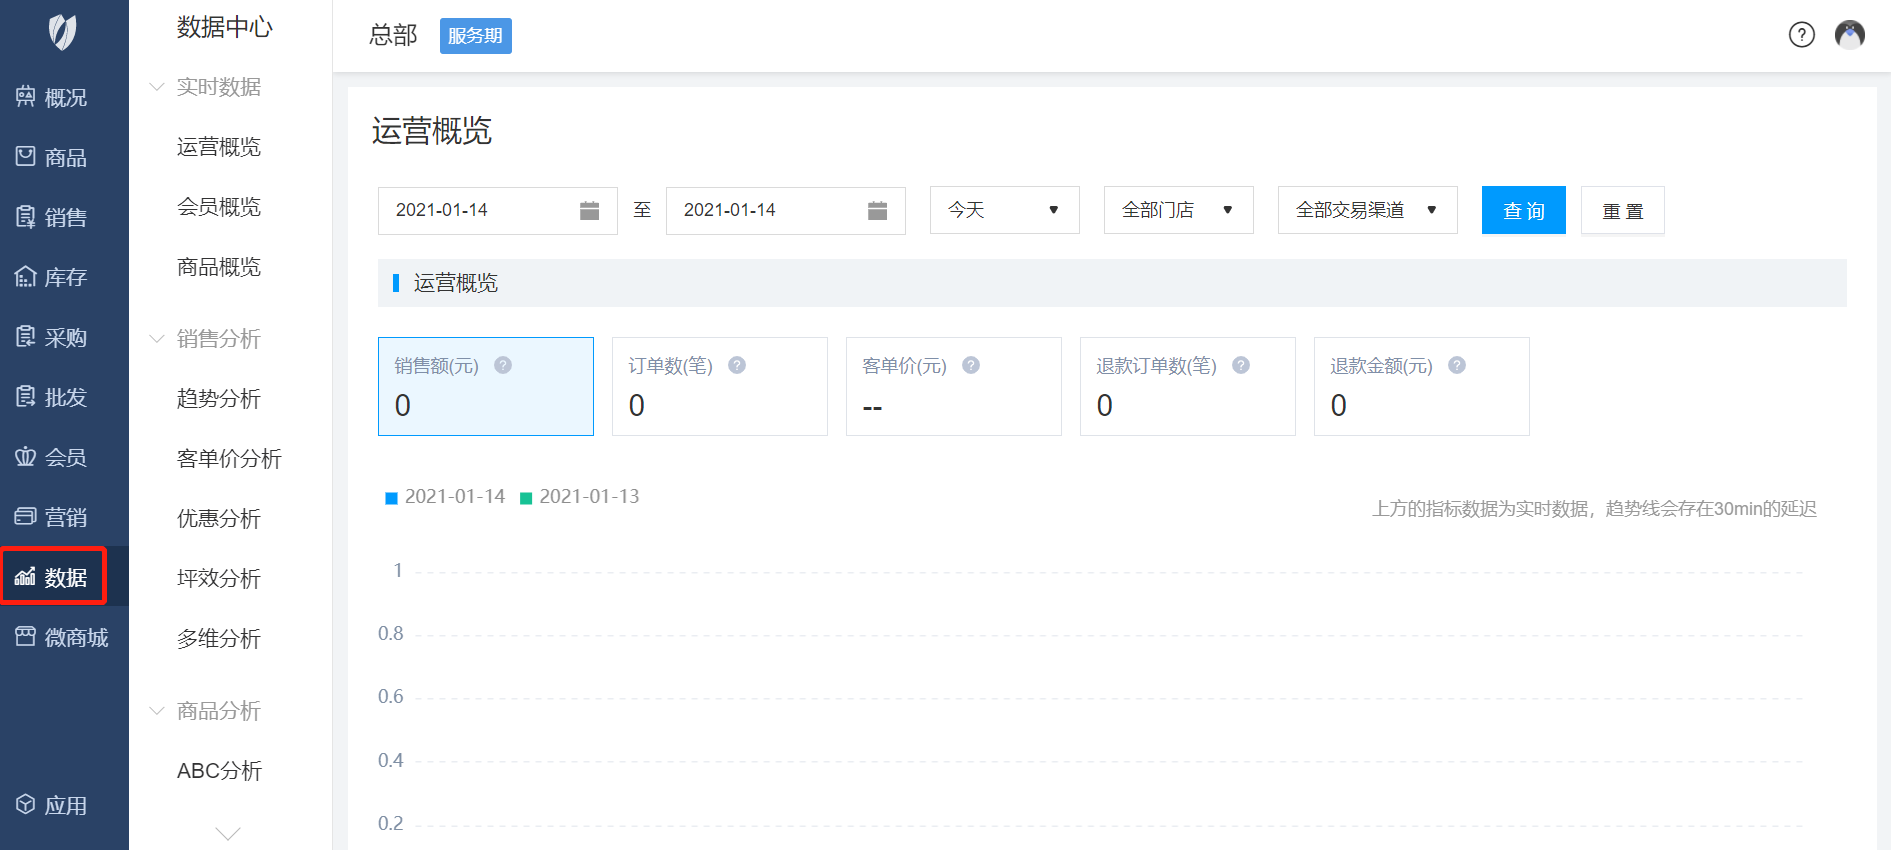
Task: Open the 全部门店 store dropdown
Action: point(1178,210)
